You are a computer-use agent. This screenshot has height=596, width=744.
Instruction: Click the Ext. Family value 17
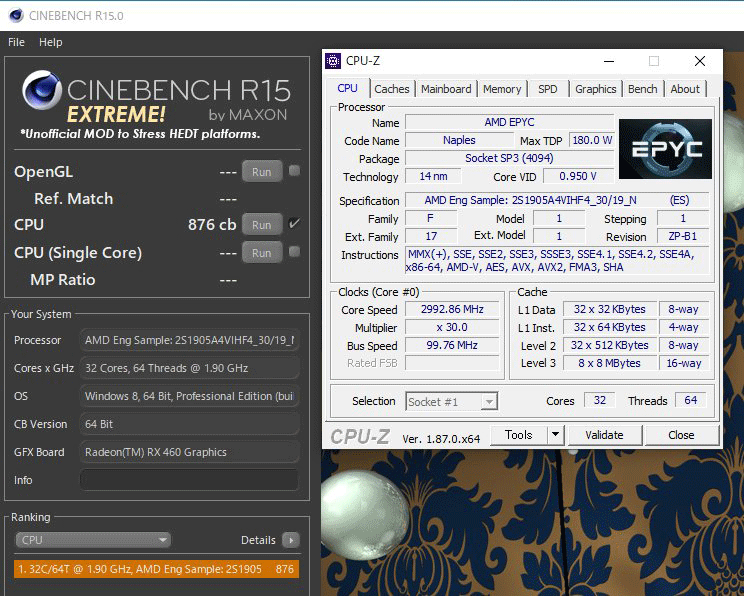(x=431, y=236)
